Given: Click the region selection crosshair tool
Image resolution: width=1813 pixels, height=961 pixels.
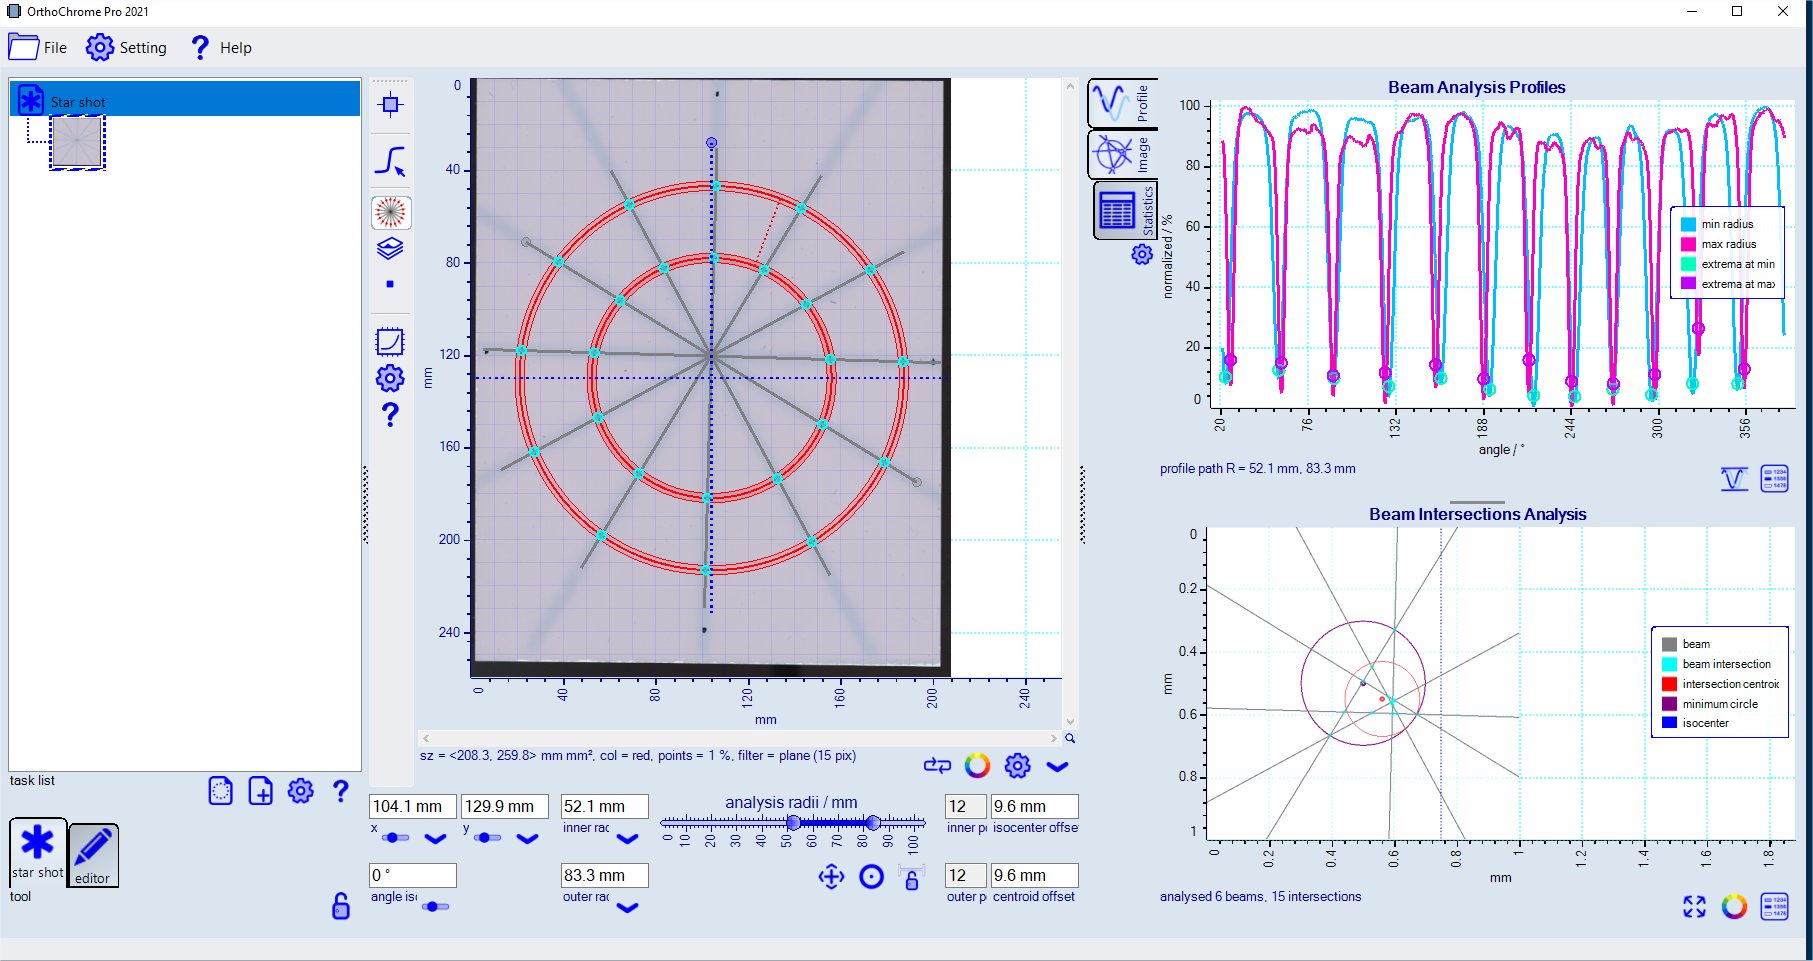Looking at the screenshot, I should [x=390, y=105].
